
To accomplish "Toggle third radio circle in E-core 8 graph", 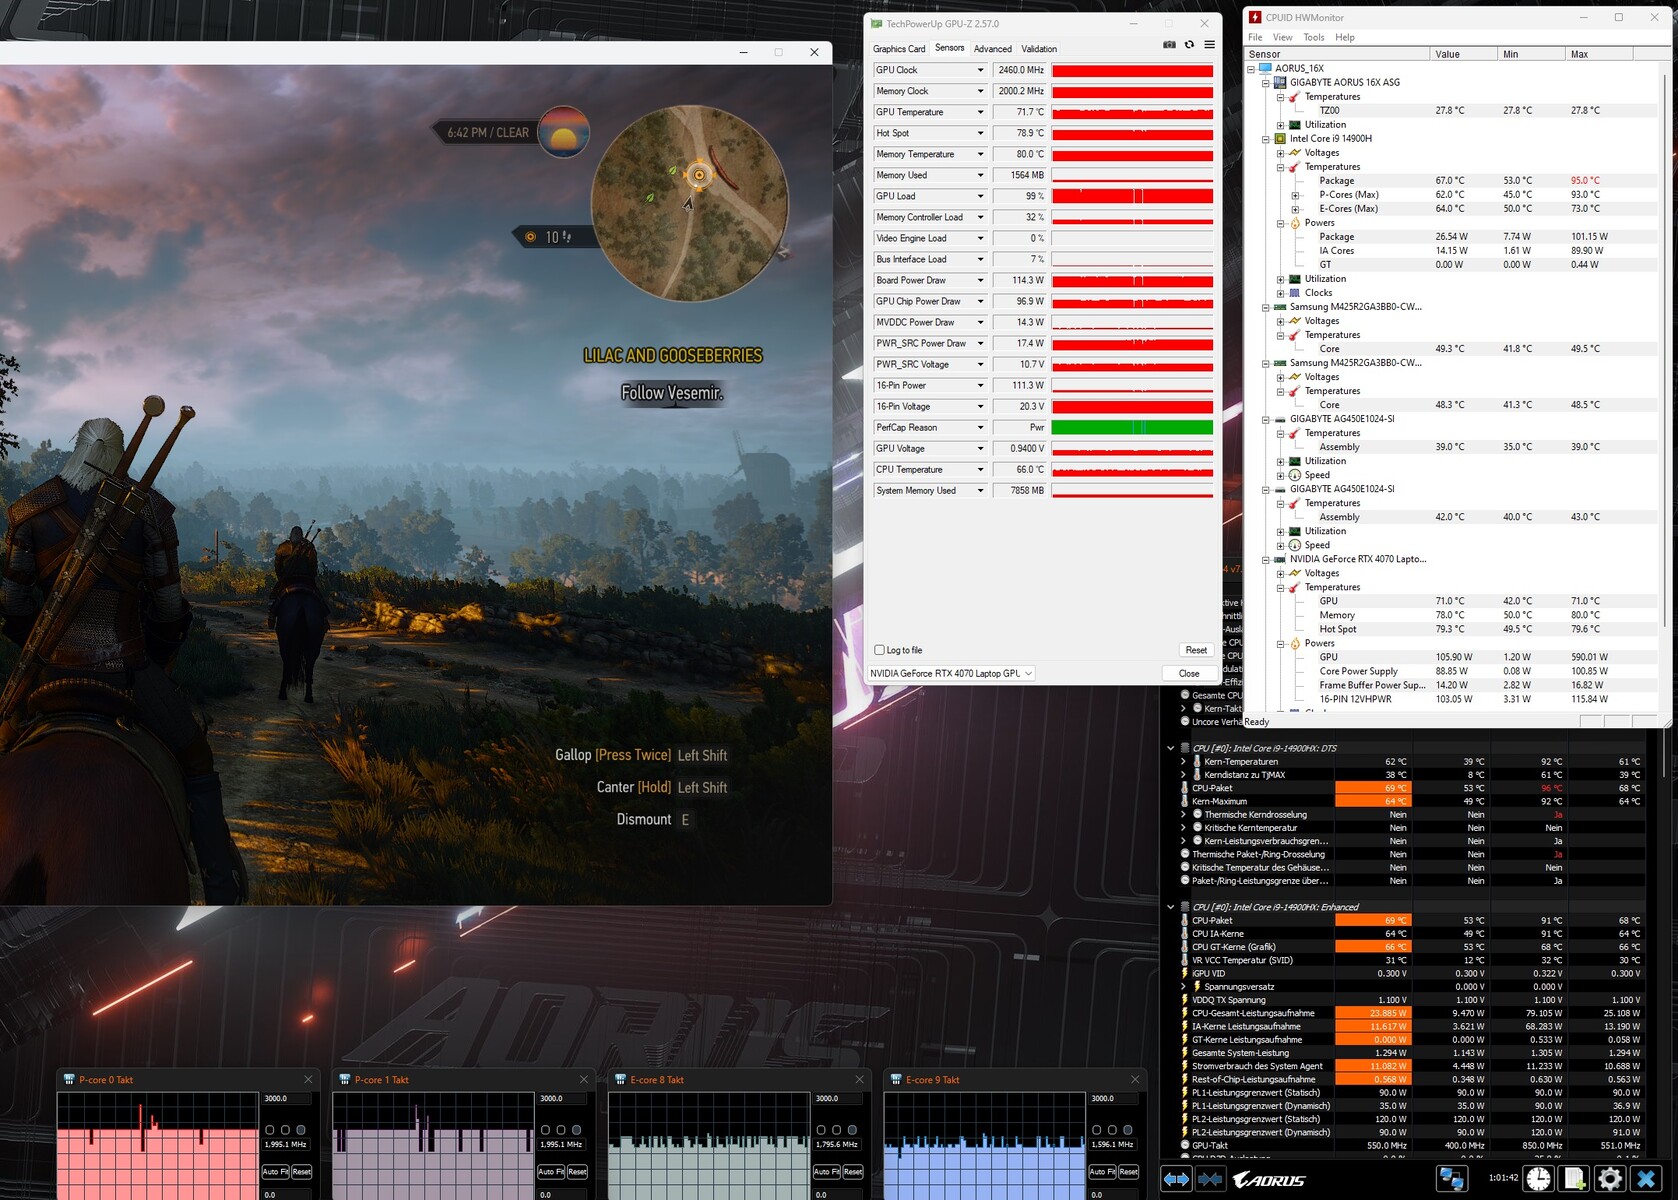I will (852, 1130).
